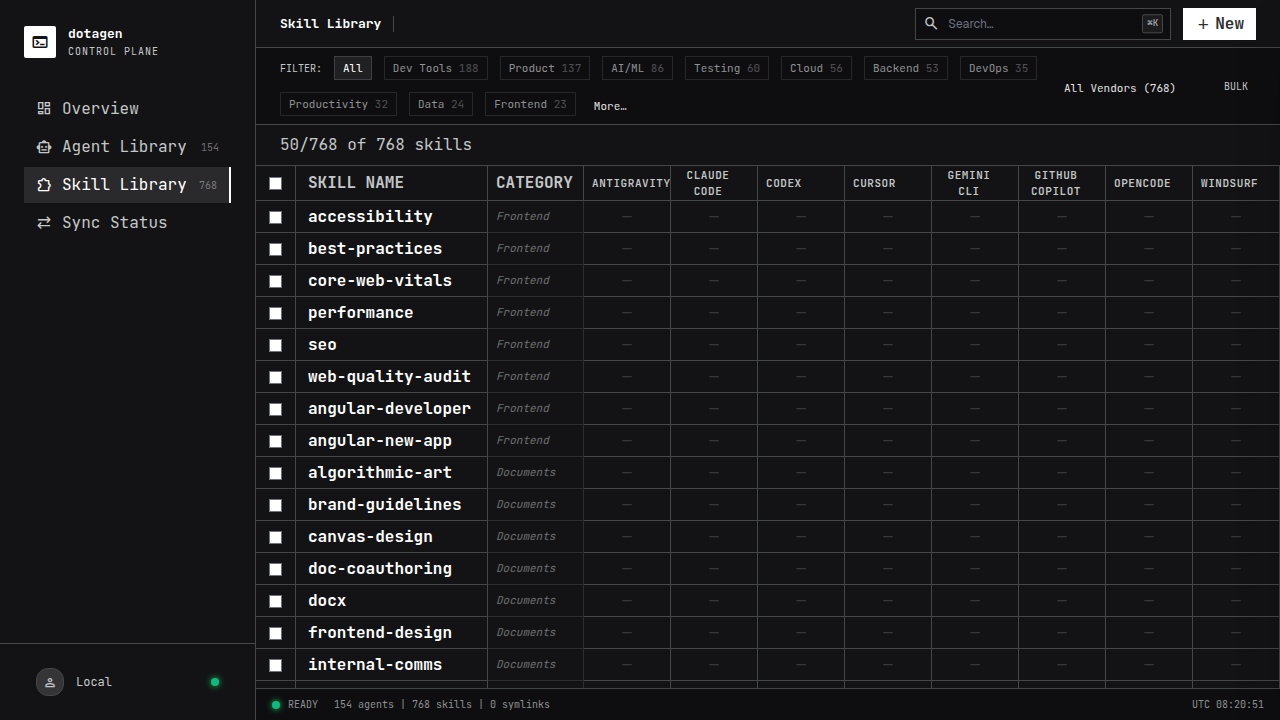Image resolution: width=1280 pixels, height=720 pixels.
Task: Sort by CATEGORY column header
Action: coord(535,183)
